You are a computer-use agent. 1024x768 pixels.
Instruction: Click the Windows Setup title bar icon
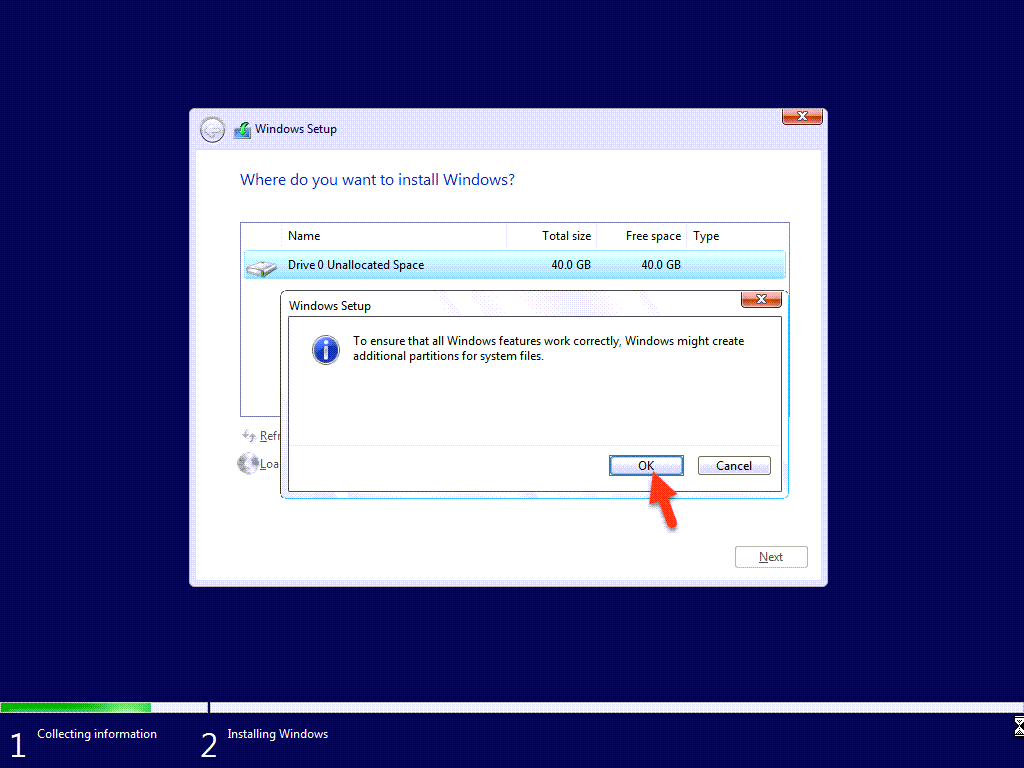click(x=242, y=130)
